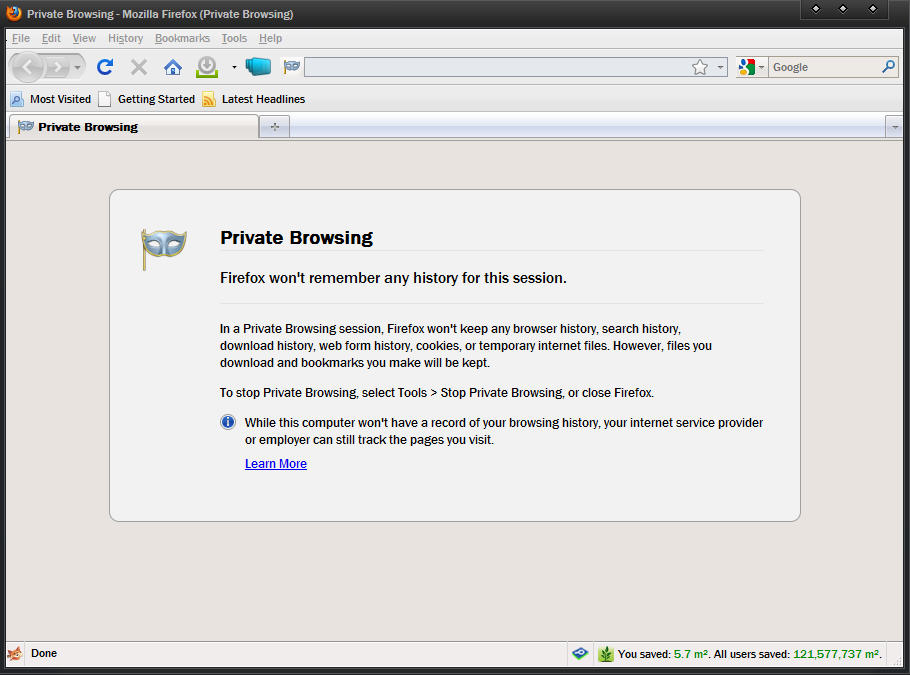Open Latest Headlines feed bookmark
Viewport: 910px width, 675px height.
coord(254,99)
